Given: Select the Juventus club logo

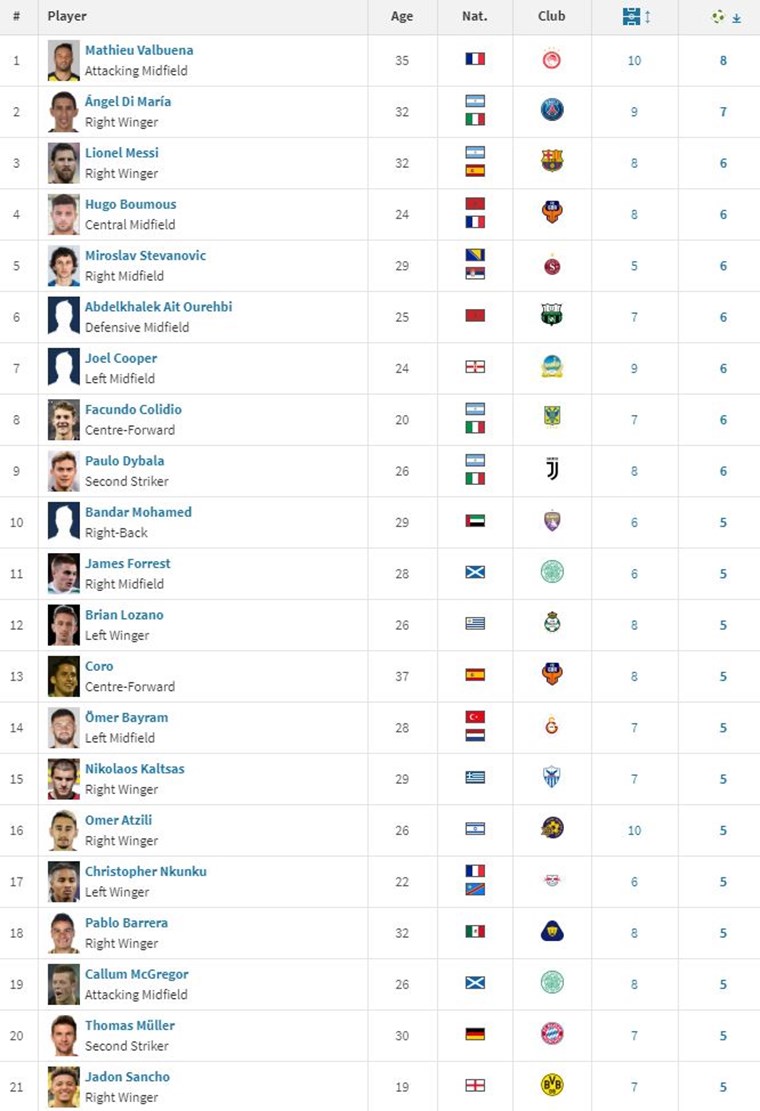Looking at the screenshot, I should pyautogui.click(x=552, y=470).
